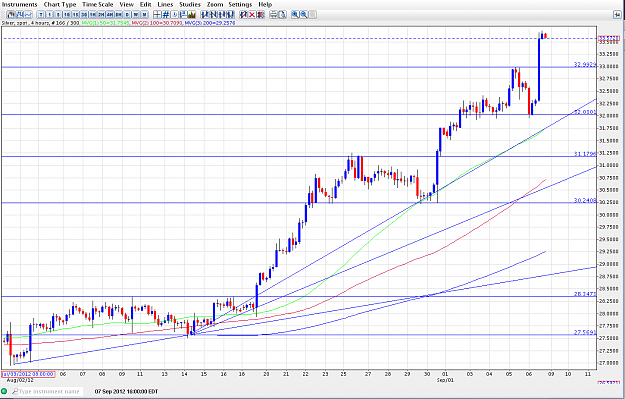This screenshot has width=625, height=399.
Task: Switch to weekly (W) time scale
Action: click(x=136, y=15)
